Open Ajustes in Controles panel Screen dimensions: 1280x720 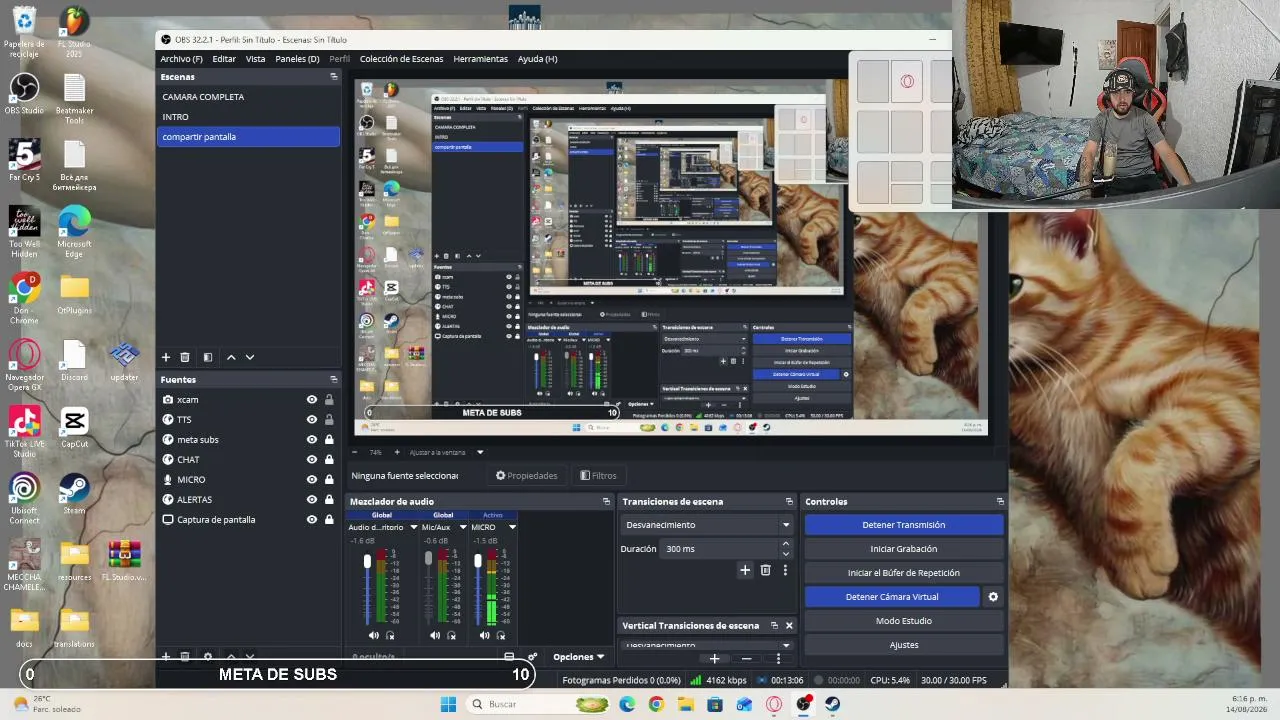coord(904,645)
